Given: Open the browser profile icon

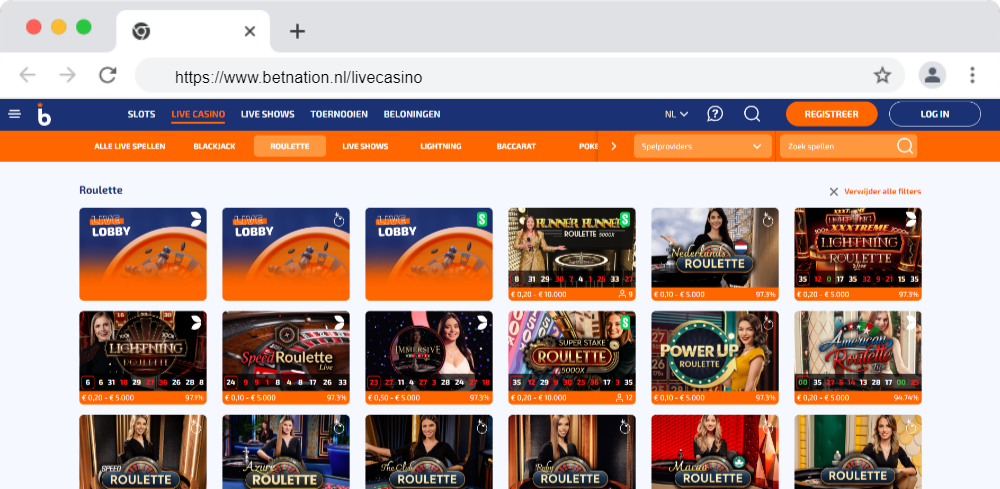Looking at the screenshot, I should [932, 75].
